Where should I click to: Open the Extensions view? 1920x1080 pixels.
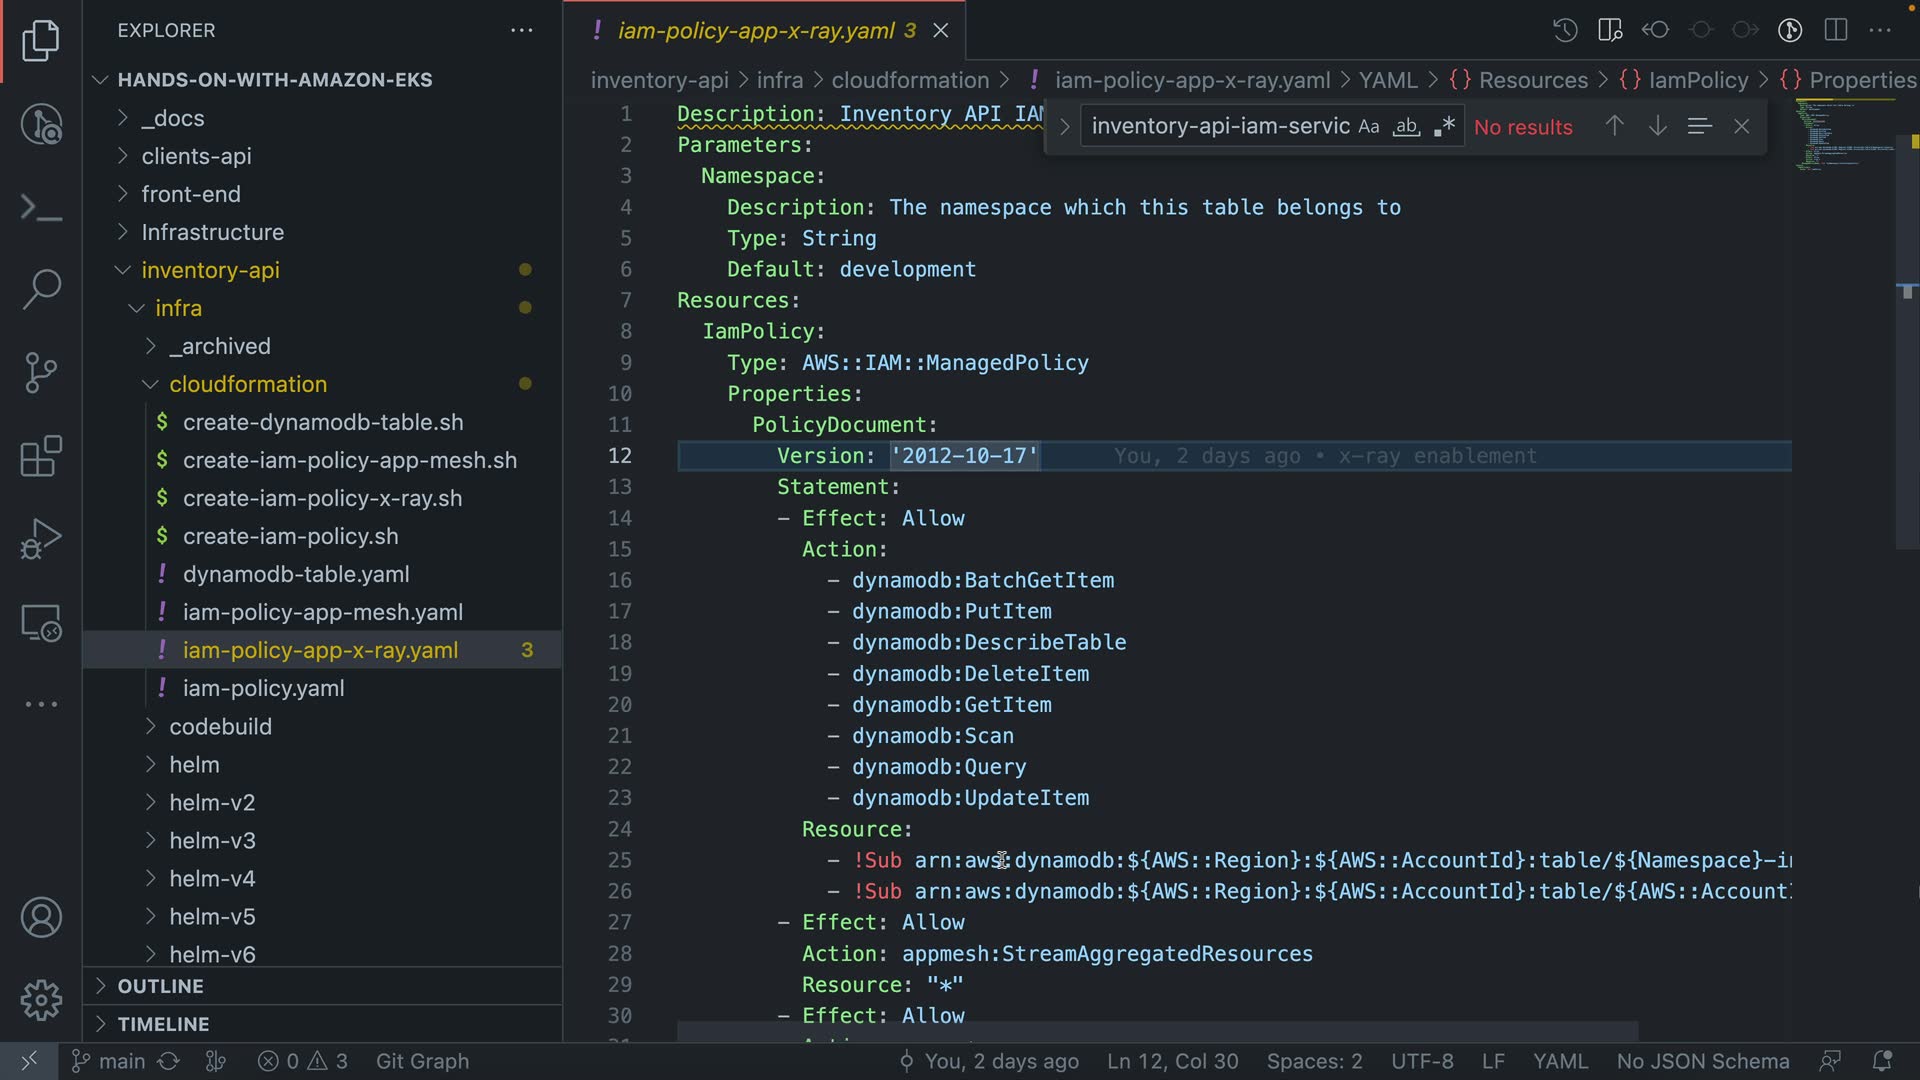41,457
